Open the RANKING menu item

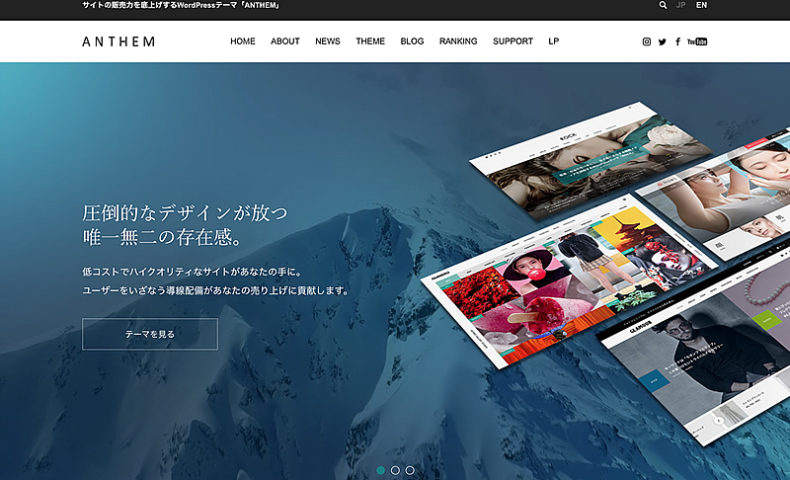click(x=458, y=41)
